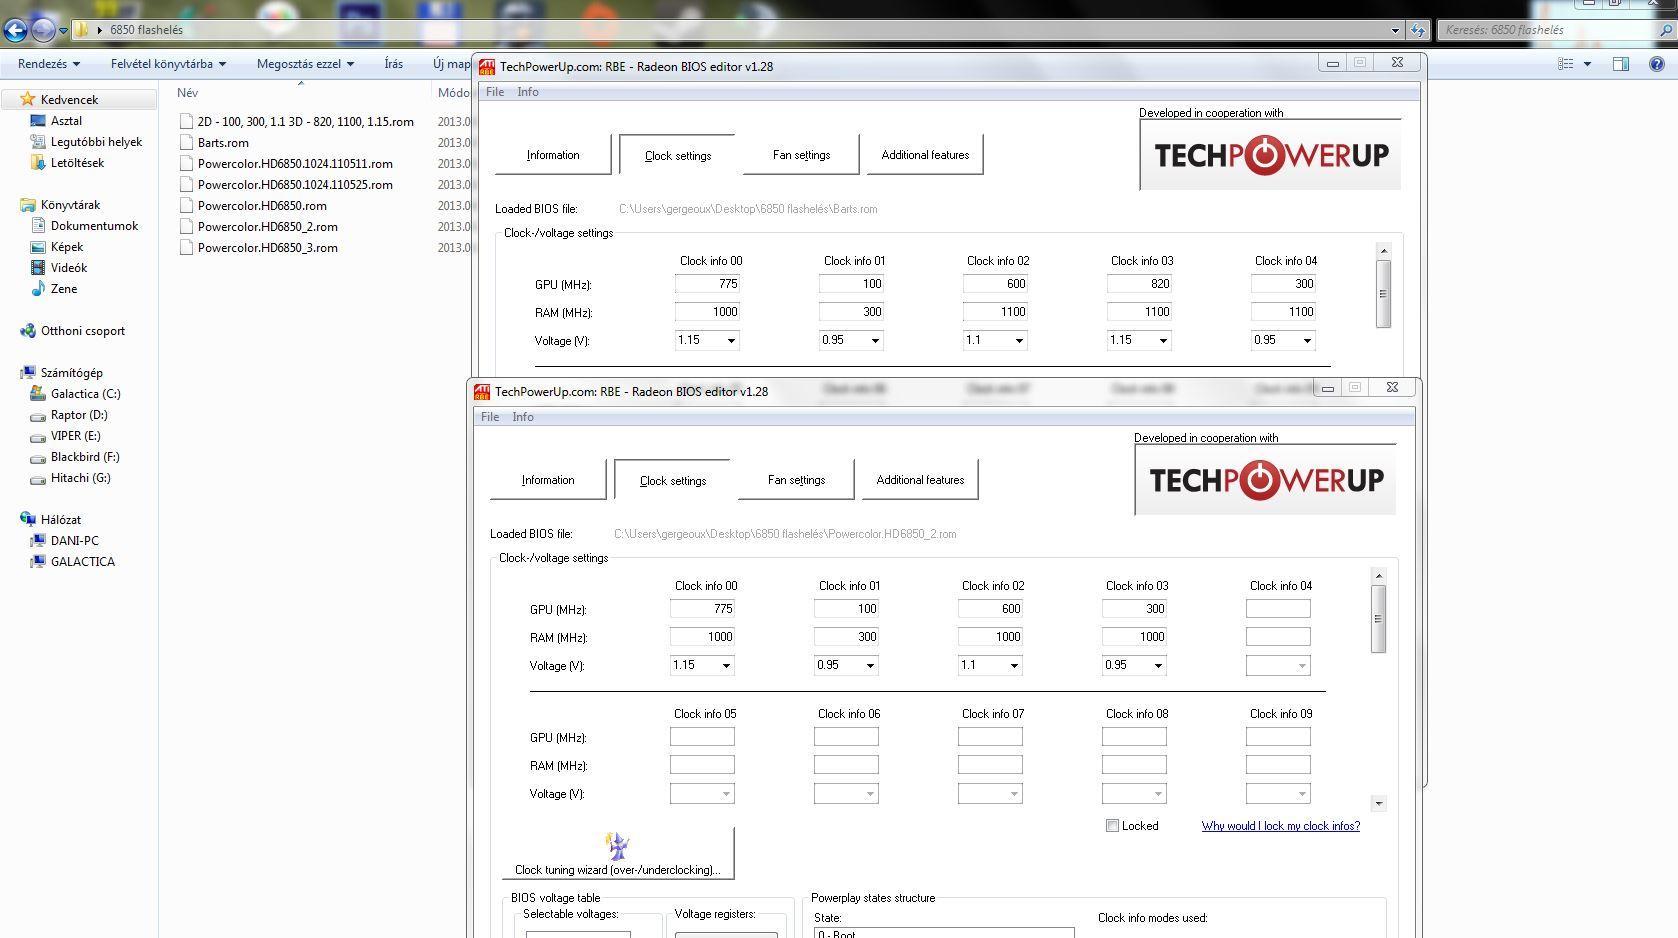The width and height of the screenshot is (1678, 938).
Task: Click scroll down arrow of clock settings panel
Action: pos(1378,803)
